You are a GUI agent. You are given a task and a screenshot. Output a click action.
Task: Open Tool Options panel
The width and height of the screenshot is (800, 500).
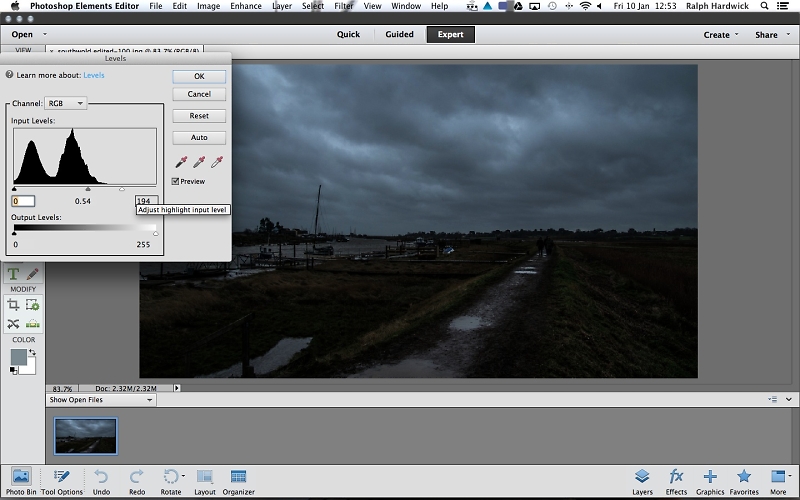coord(62,482)
